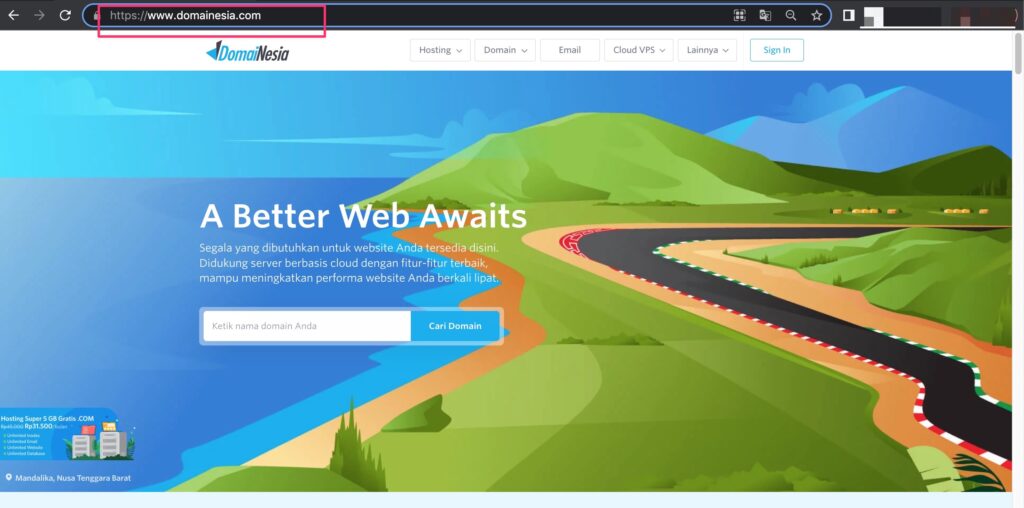This screenshot has height=508, width=1024.
Task: Reload the DomaiNesia page
Action: 65,16
